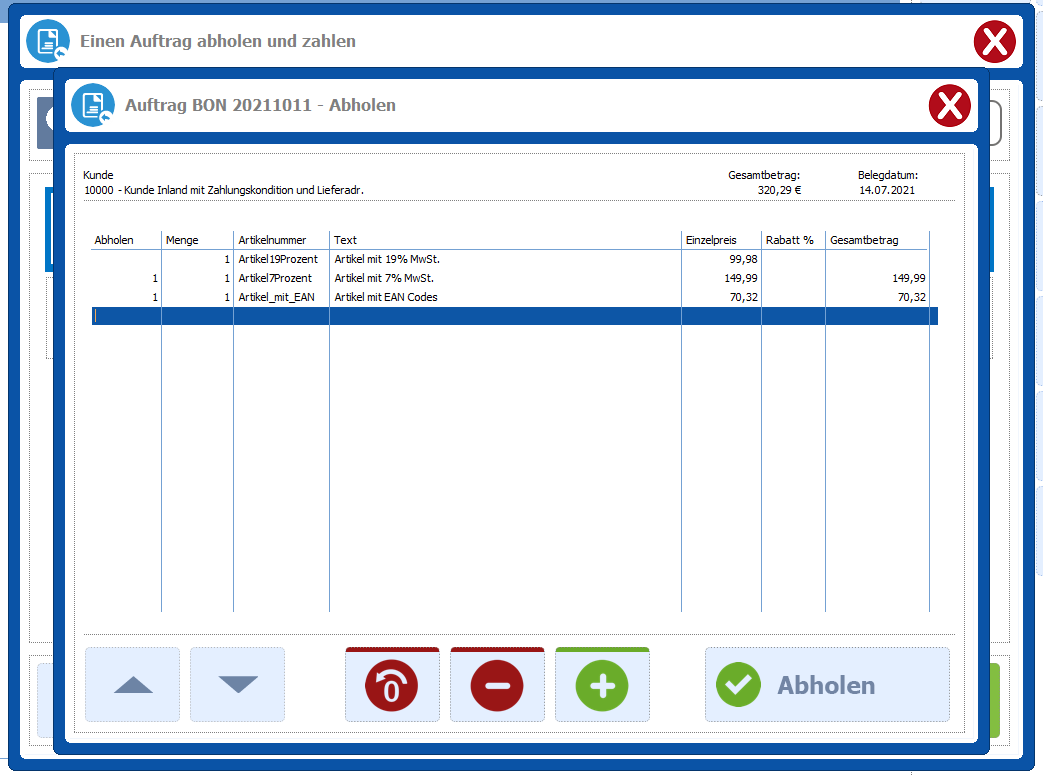Click the Artikelnummer column header
Image resolution: width=1043 pixels, height=776 pixels.
point(272,240)
